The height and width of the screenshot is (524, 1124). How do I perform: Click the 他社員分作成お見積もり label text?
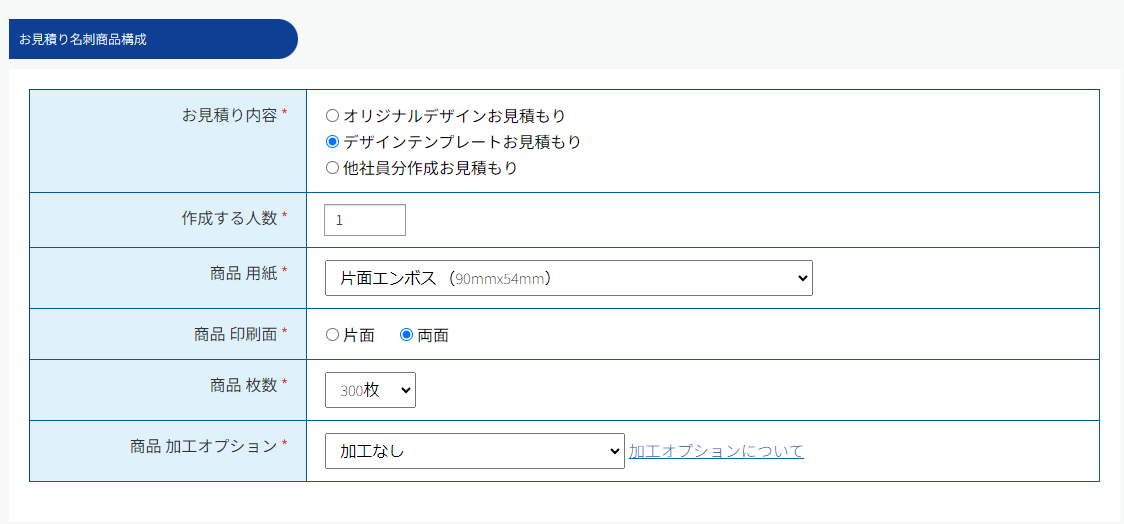431,168
